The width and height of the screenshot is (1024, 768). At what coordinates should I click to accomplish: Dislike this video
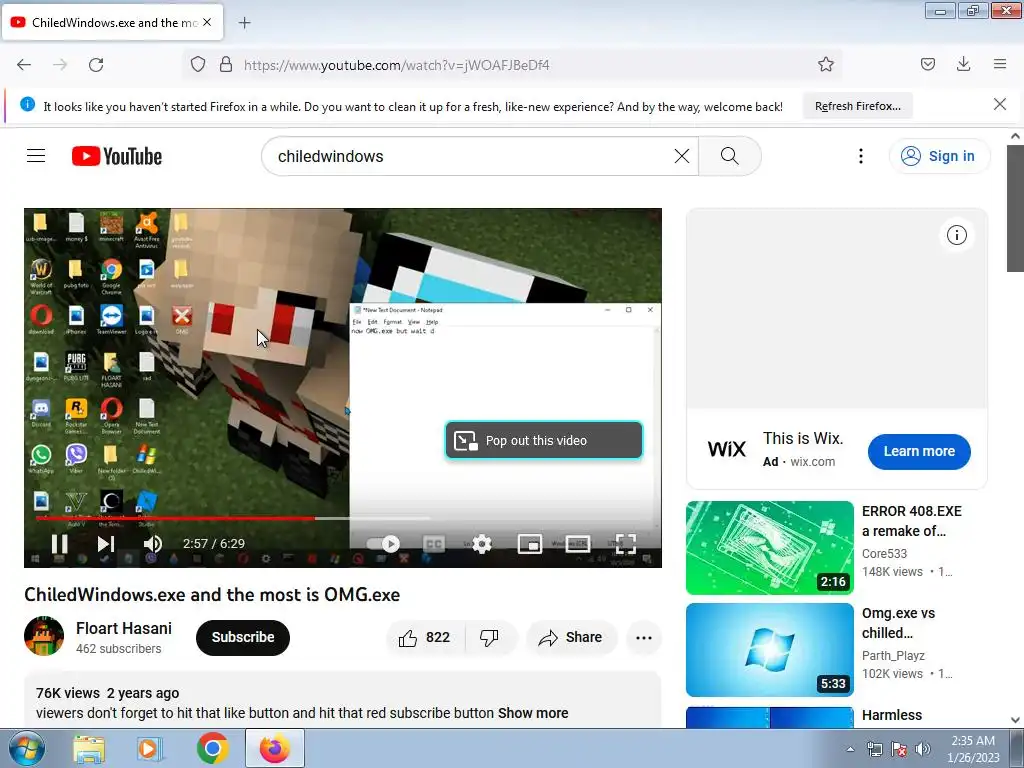click(x=489, y=637)
